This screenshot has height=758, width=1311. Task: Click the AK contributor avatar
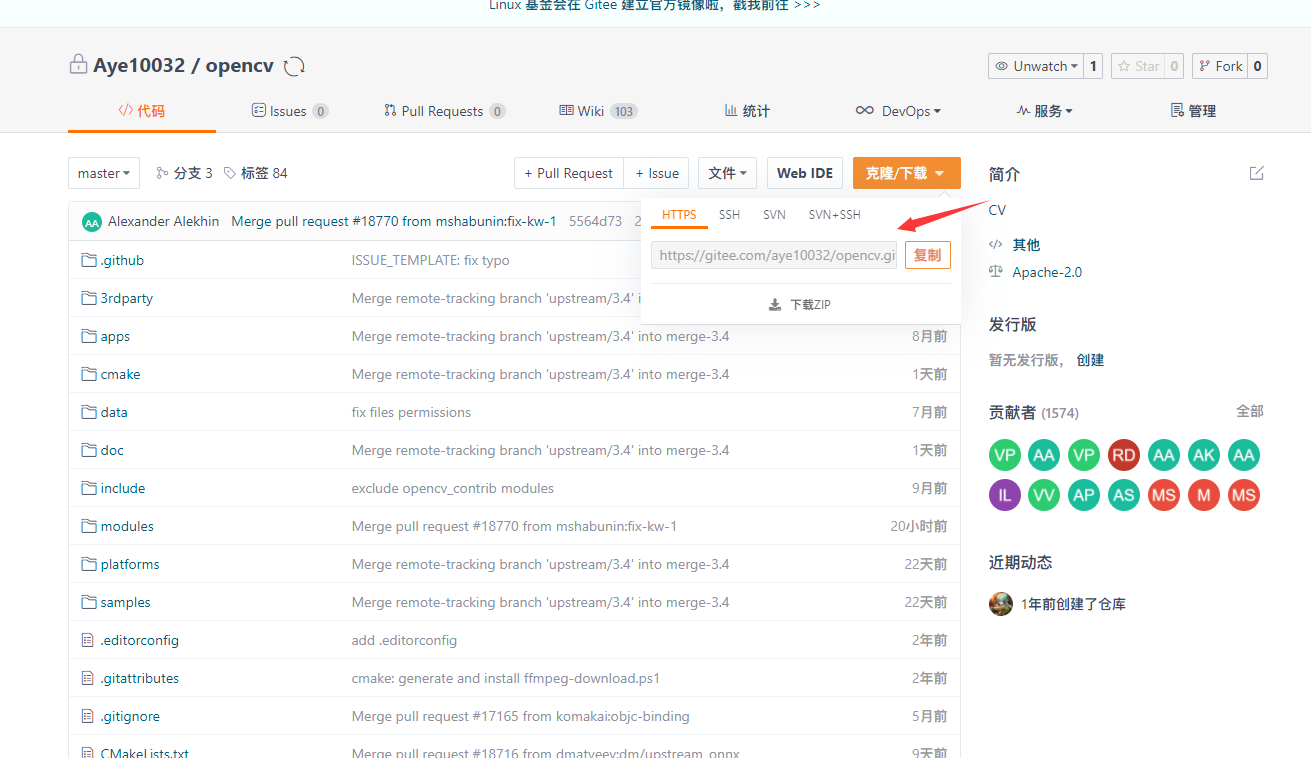1204,455
